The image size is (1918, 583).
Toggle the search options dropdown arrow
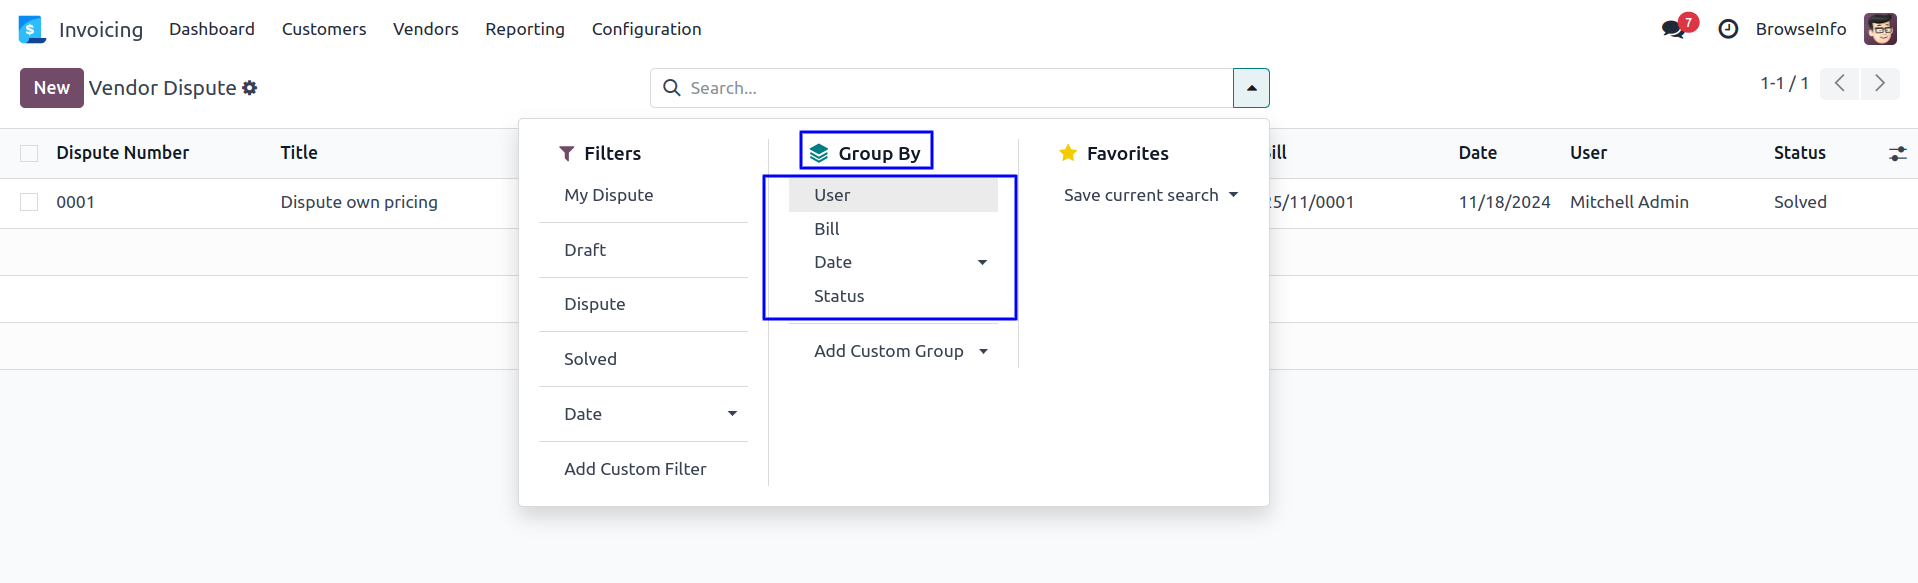tap(1251, 88)
